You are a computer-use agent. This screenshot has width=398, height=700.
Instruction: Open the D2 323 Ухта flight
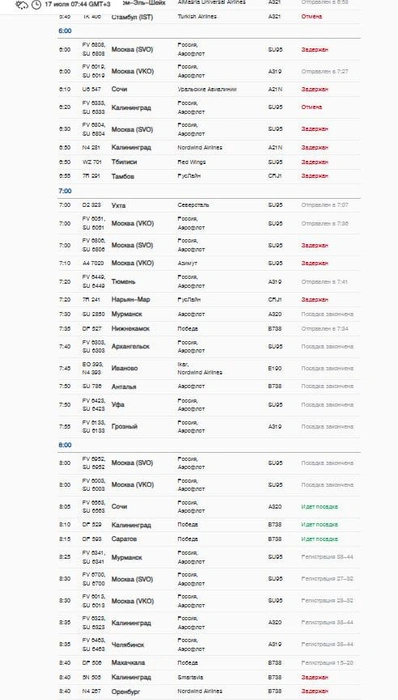[x=209, y=205]
